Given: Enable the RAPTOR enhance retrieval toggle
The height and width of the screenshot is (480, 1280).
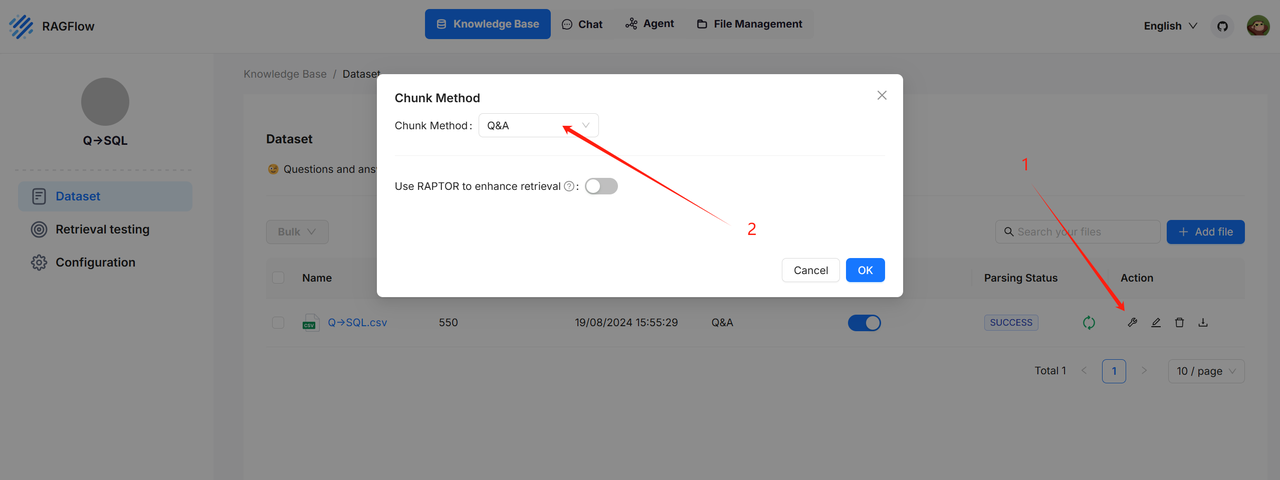Looking at the screenshot, I should (x=601, y=186).
